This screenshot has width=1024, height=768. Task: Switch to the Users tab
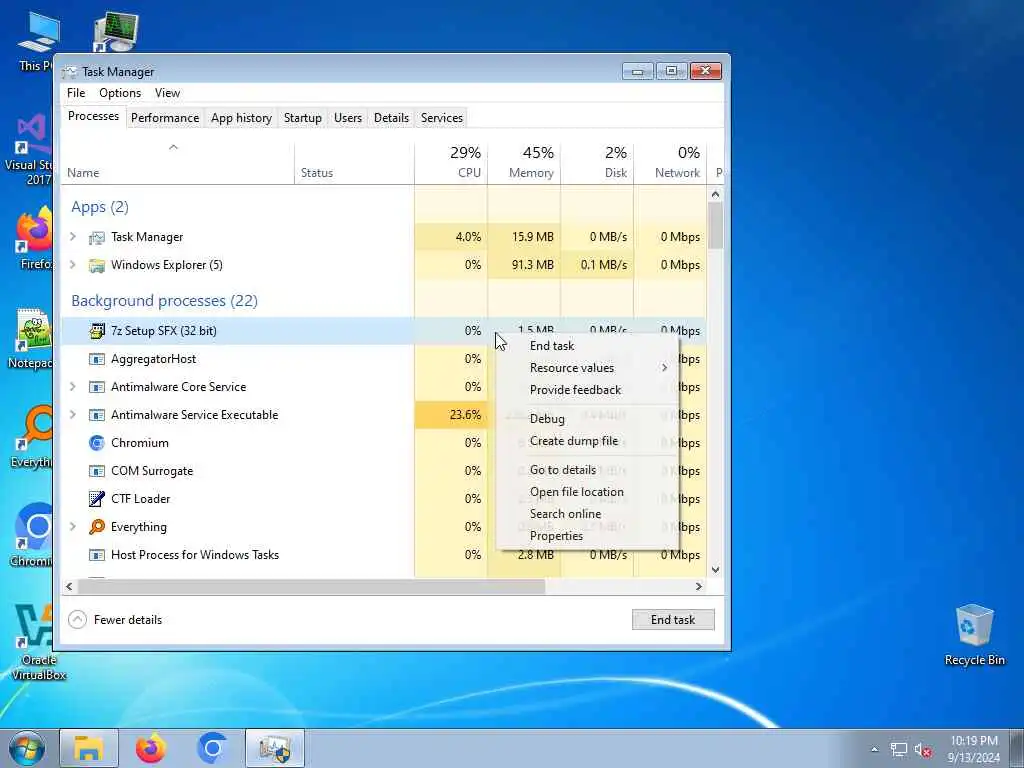[x=347, y=118]
